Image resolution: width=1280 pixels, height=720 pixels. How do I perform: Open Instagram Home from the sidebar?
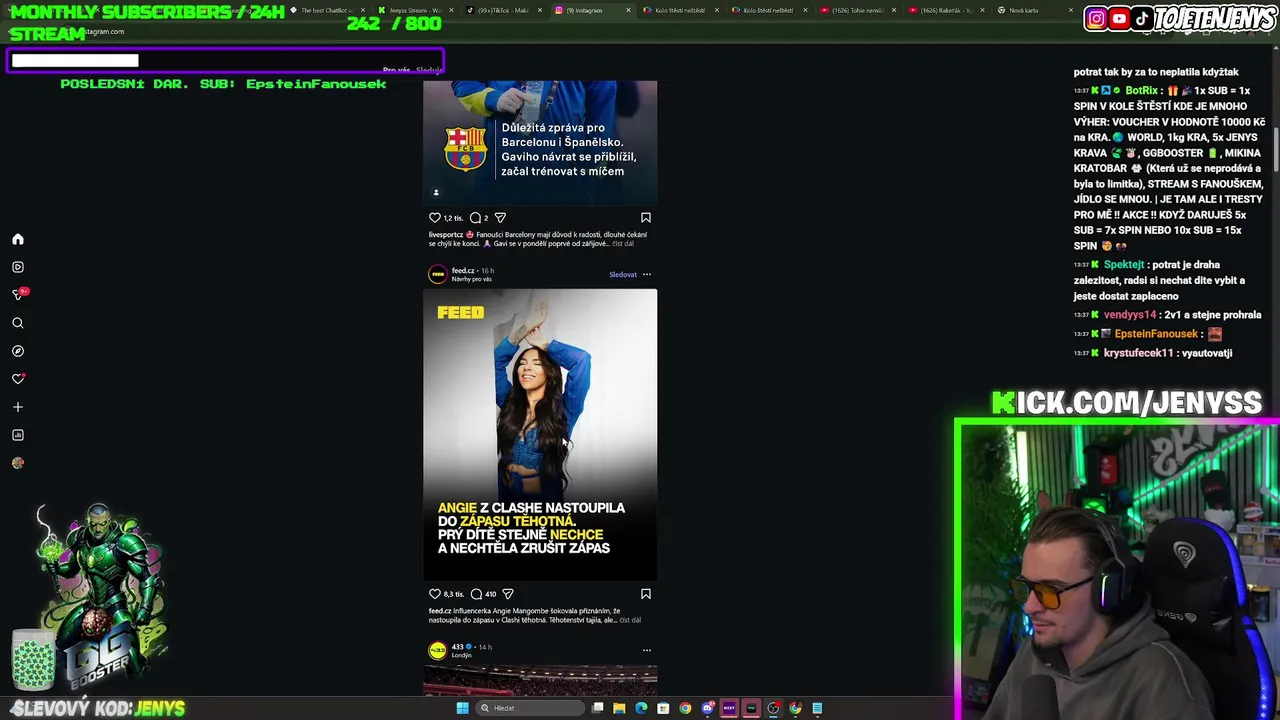(18, 239)
